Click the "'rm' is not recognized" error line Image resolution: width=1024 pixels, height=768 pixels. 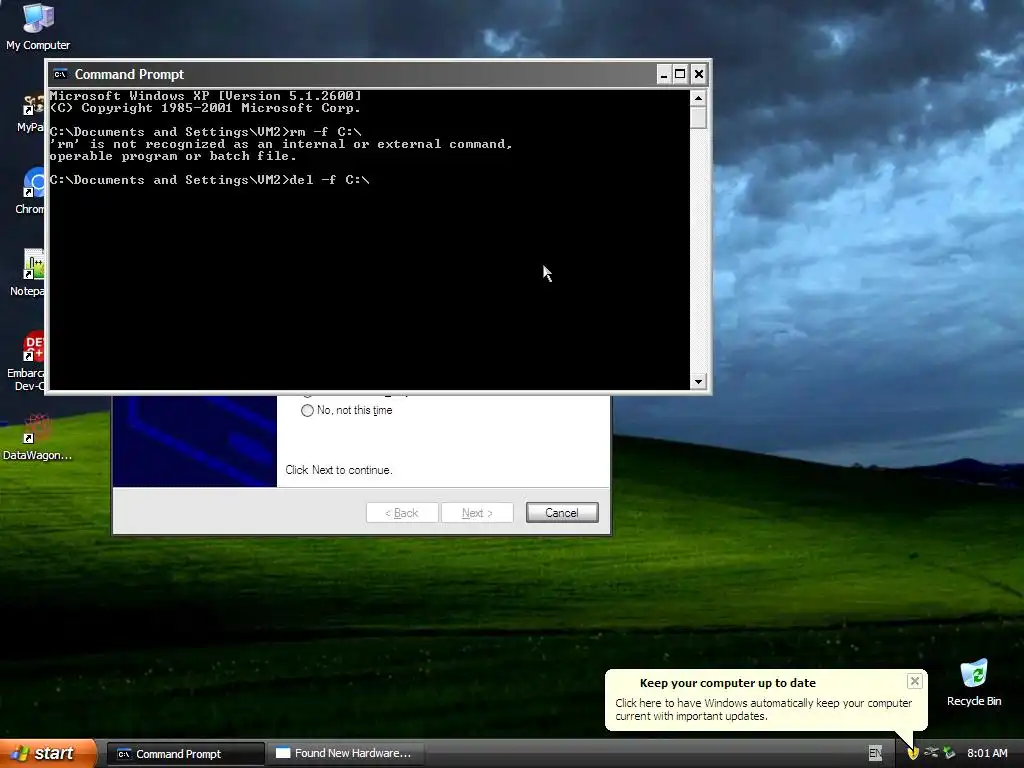pyautogui.click(x=281, y=144)
